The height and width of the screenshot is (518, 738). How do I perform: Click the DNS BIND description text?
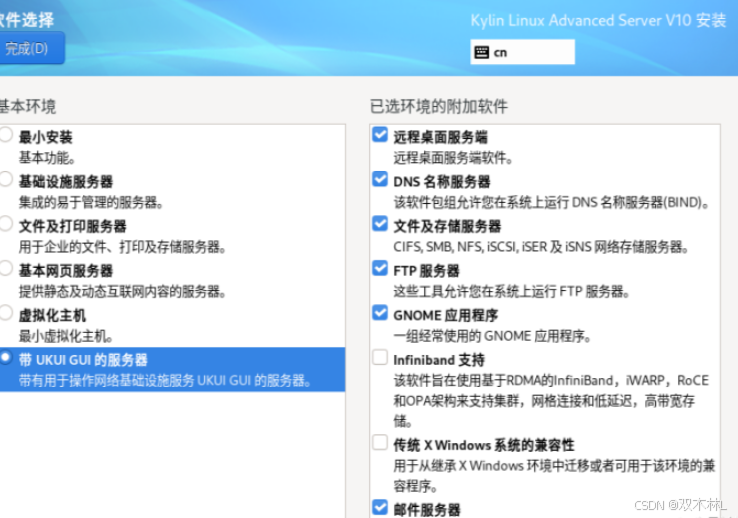pyautogui.click(x=552, y=203)
